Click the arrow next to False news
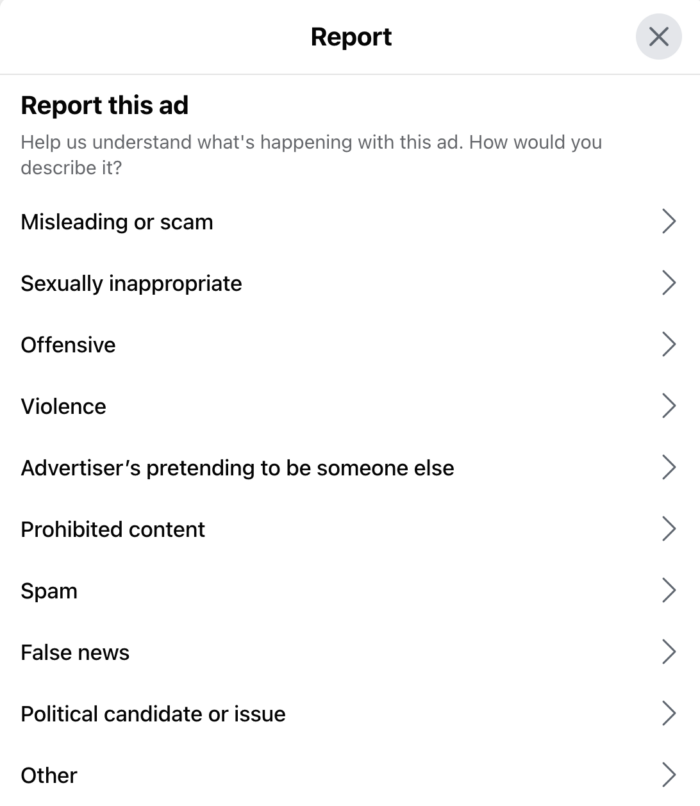 point(669,652)
